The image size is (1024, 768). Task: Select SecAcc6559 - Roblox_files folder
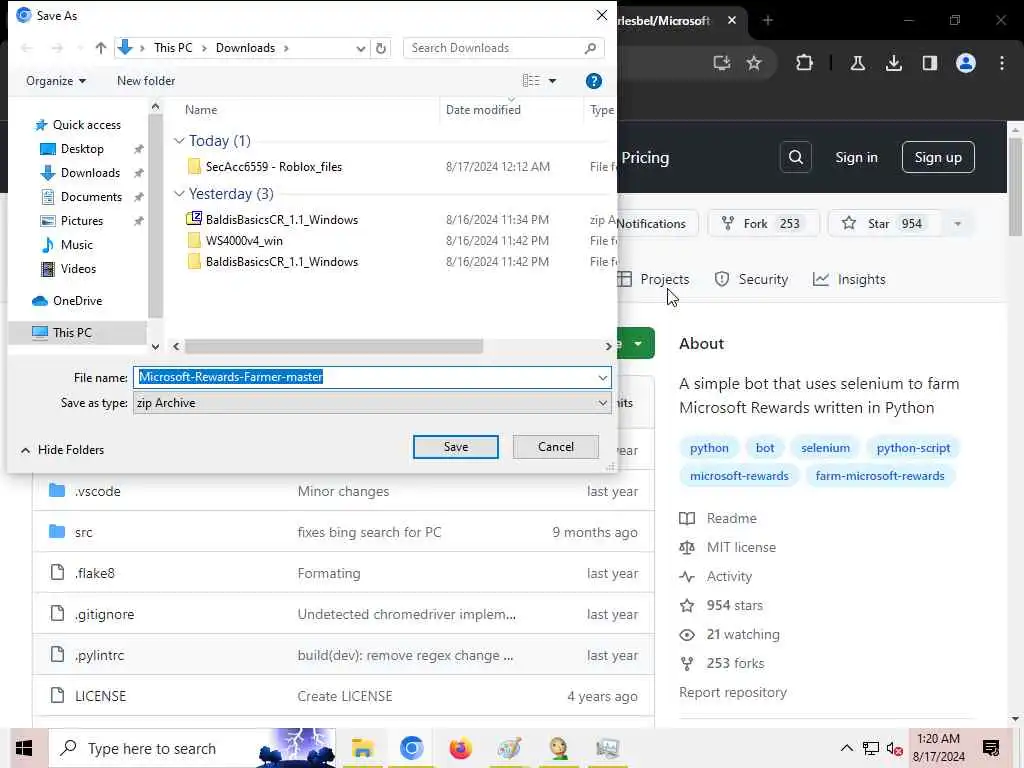click(274, 167)
